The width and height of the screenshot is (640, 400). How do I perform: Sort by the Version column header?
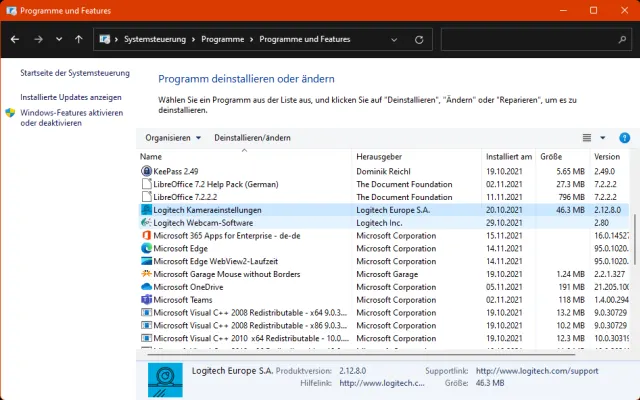pyautogui.click(x=611, y=157)
